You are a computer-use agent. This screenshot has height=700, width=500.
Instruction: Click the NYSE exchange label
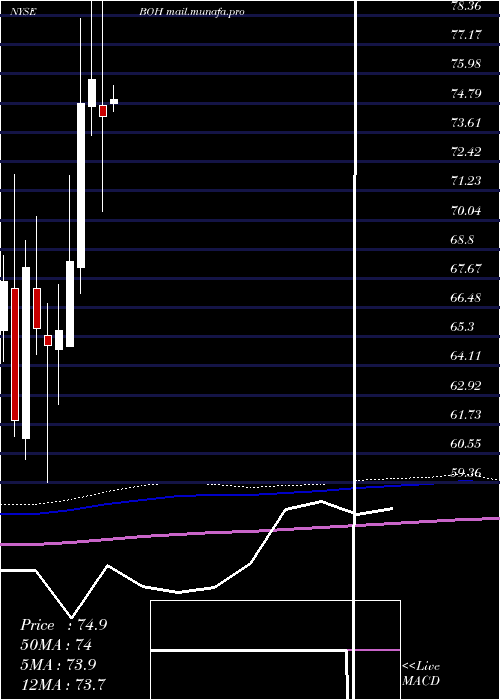[23, 12]
